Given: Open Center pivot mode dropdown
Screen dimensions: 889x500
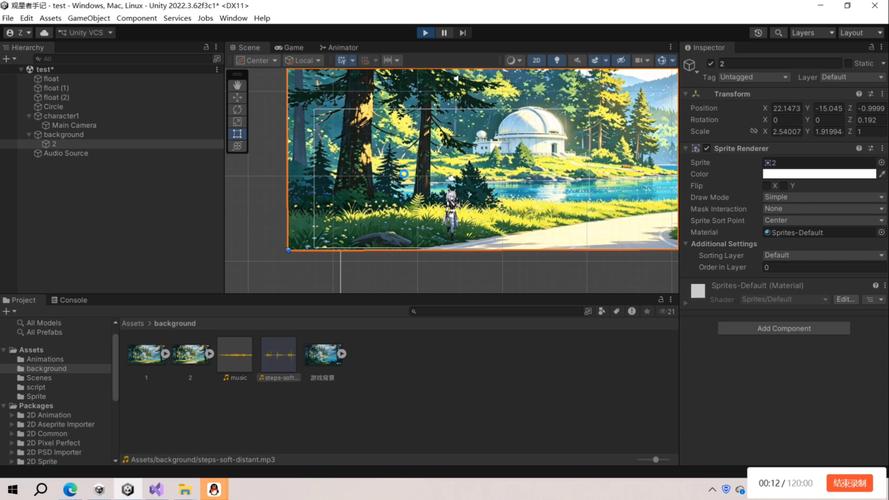Looking at the screenshot, I should pyautogui.click(x=257, y=60).
